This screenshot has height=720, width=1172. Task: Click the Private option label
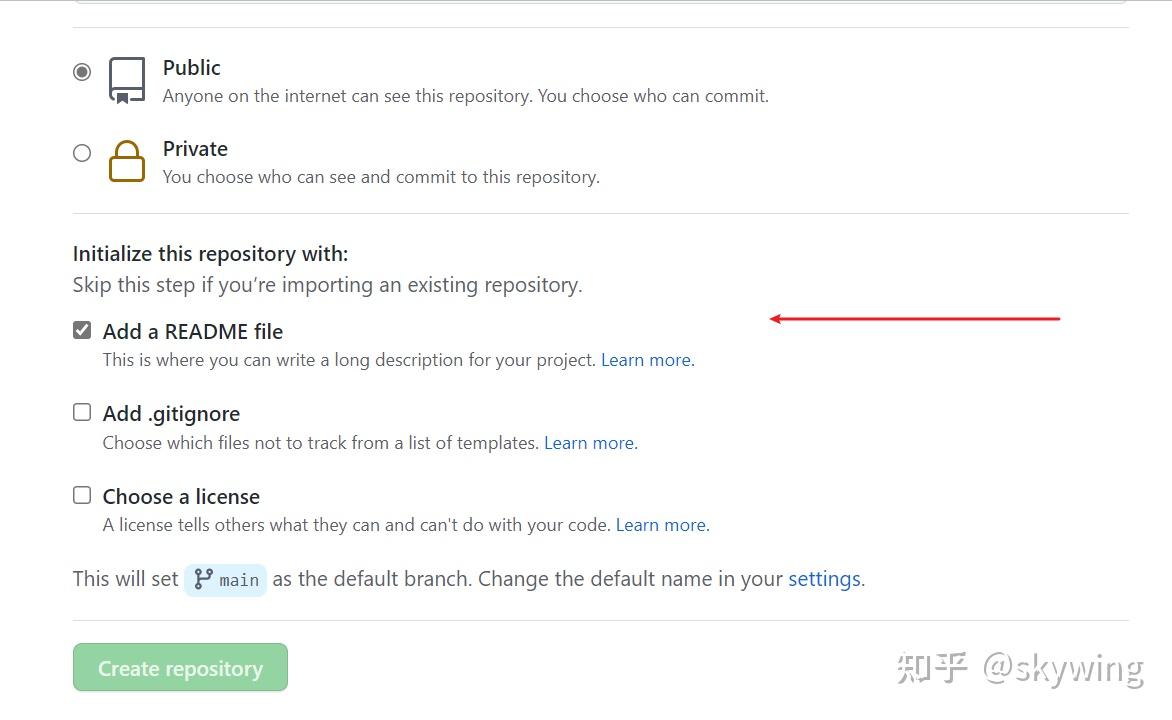point(195,149)
